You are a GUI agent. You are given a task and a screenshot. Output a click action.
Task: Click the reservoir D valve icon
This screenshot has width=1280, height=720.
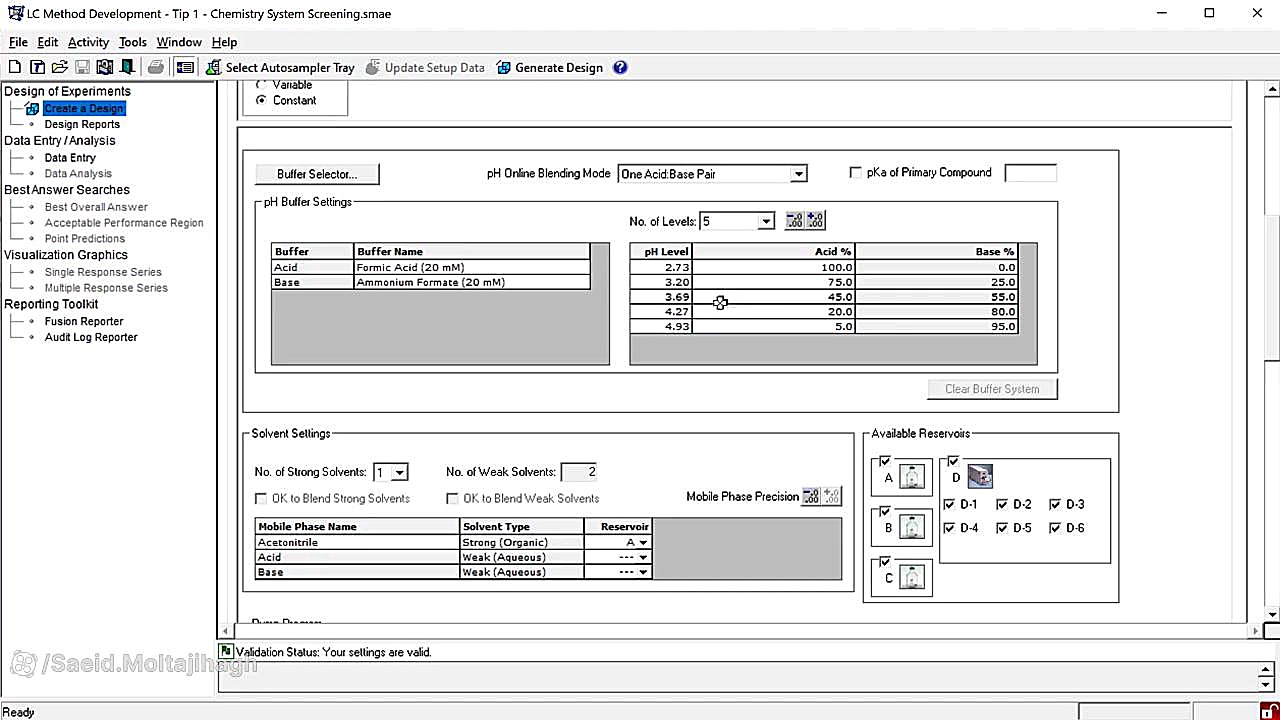click(x=980, y=478)
